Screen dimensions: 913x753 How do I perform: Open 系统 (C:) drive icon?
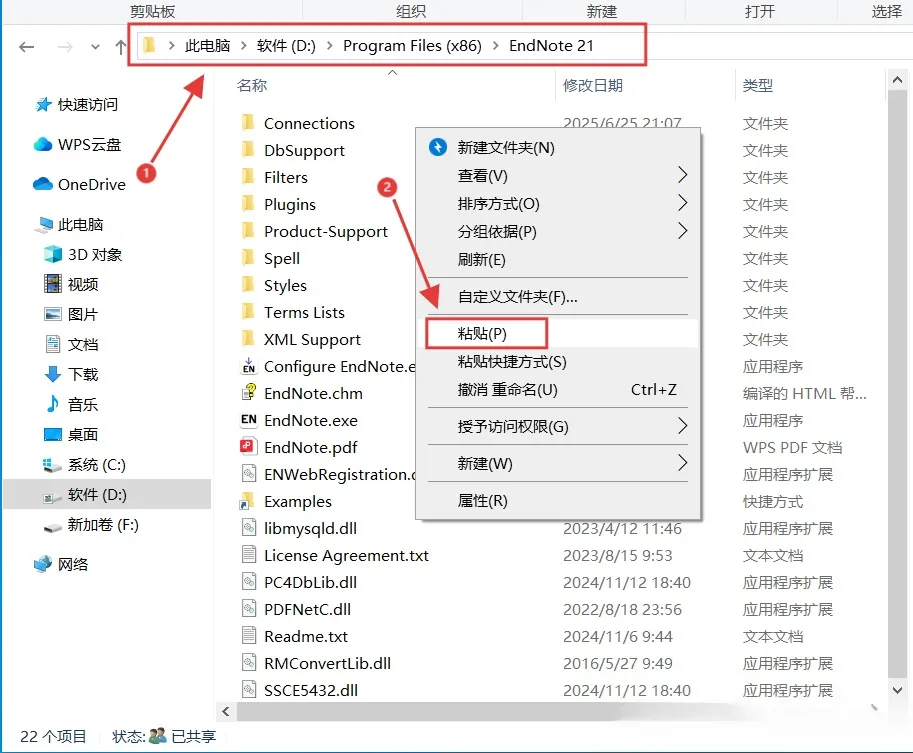click(52, 465)
